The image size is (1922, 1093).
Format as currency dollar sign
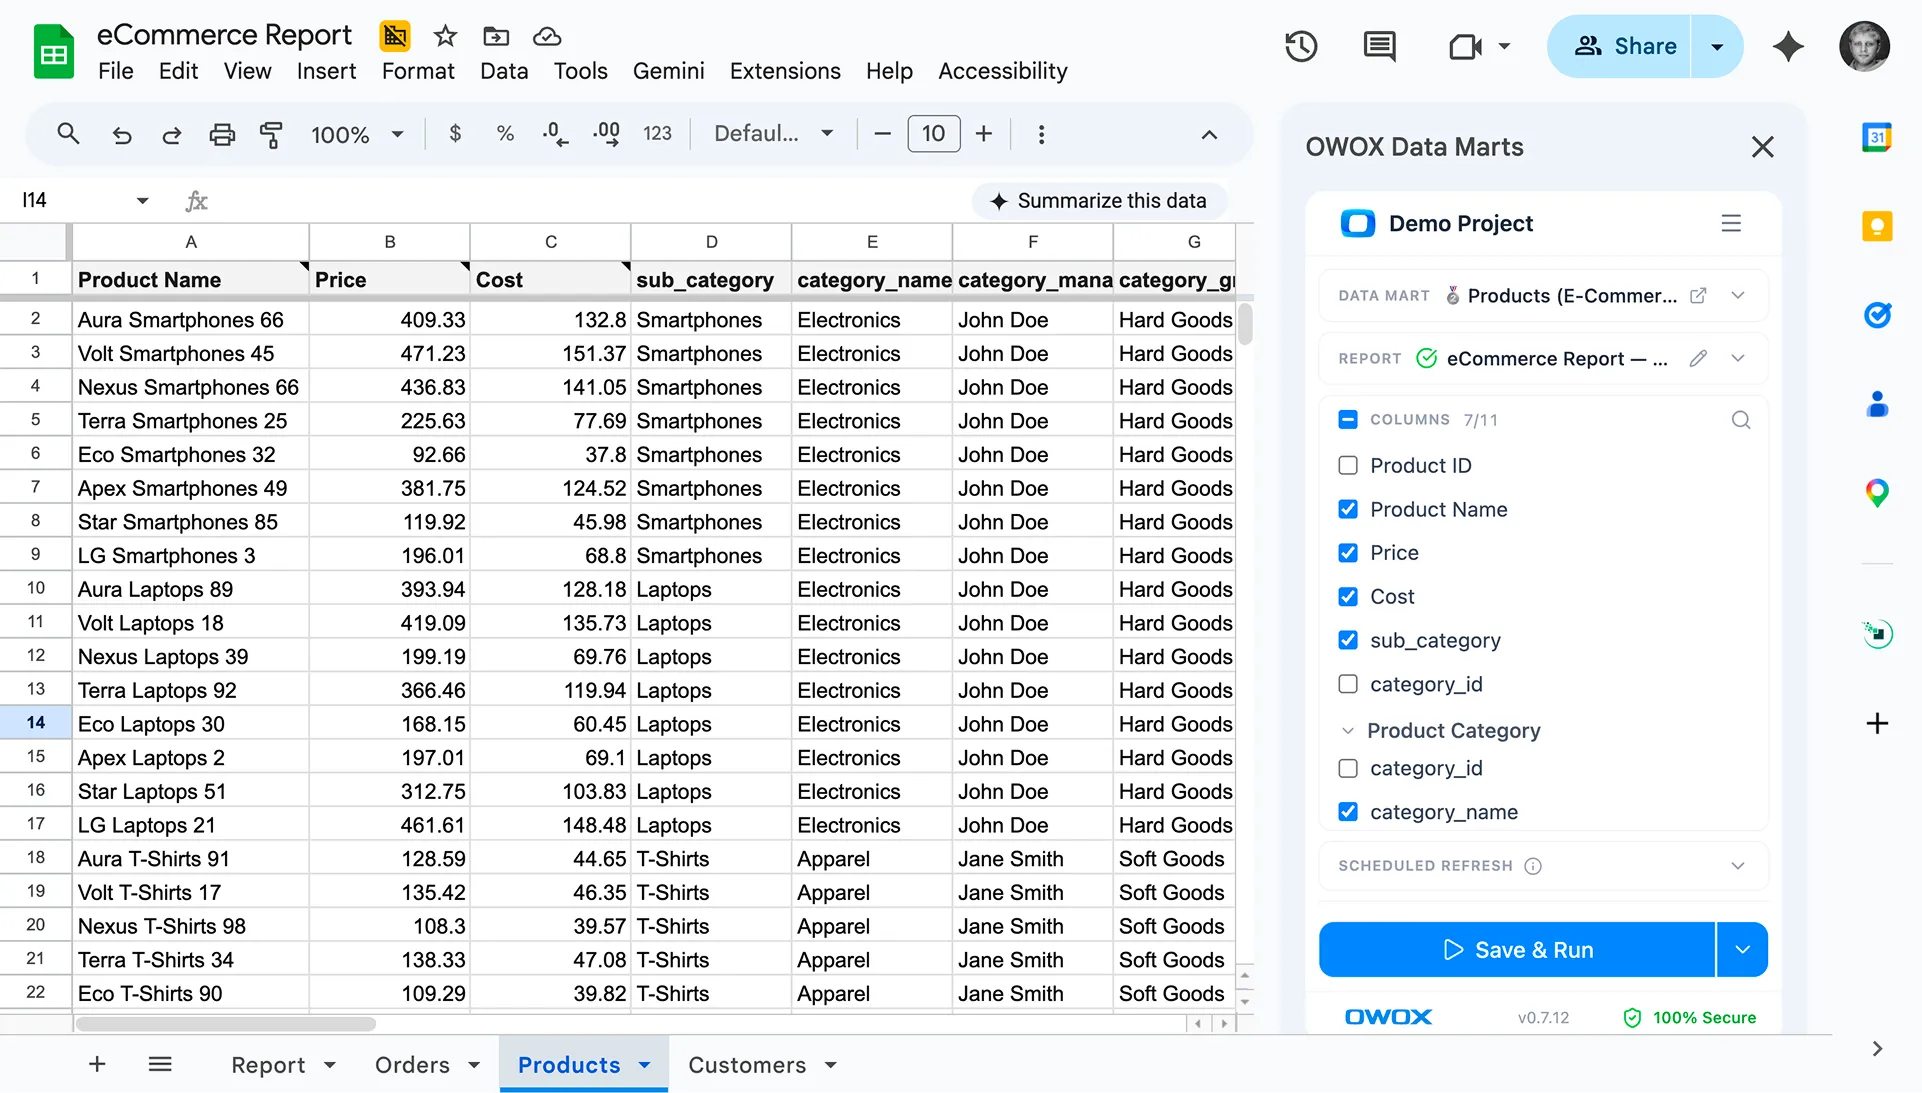455,134
